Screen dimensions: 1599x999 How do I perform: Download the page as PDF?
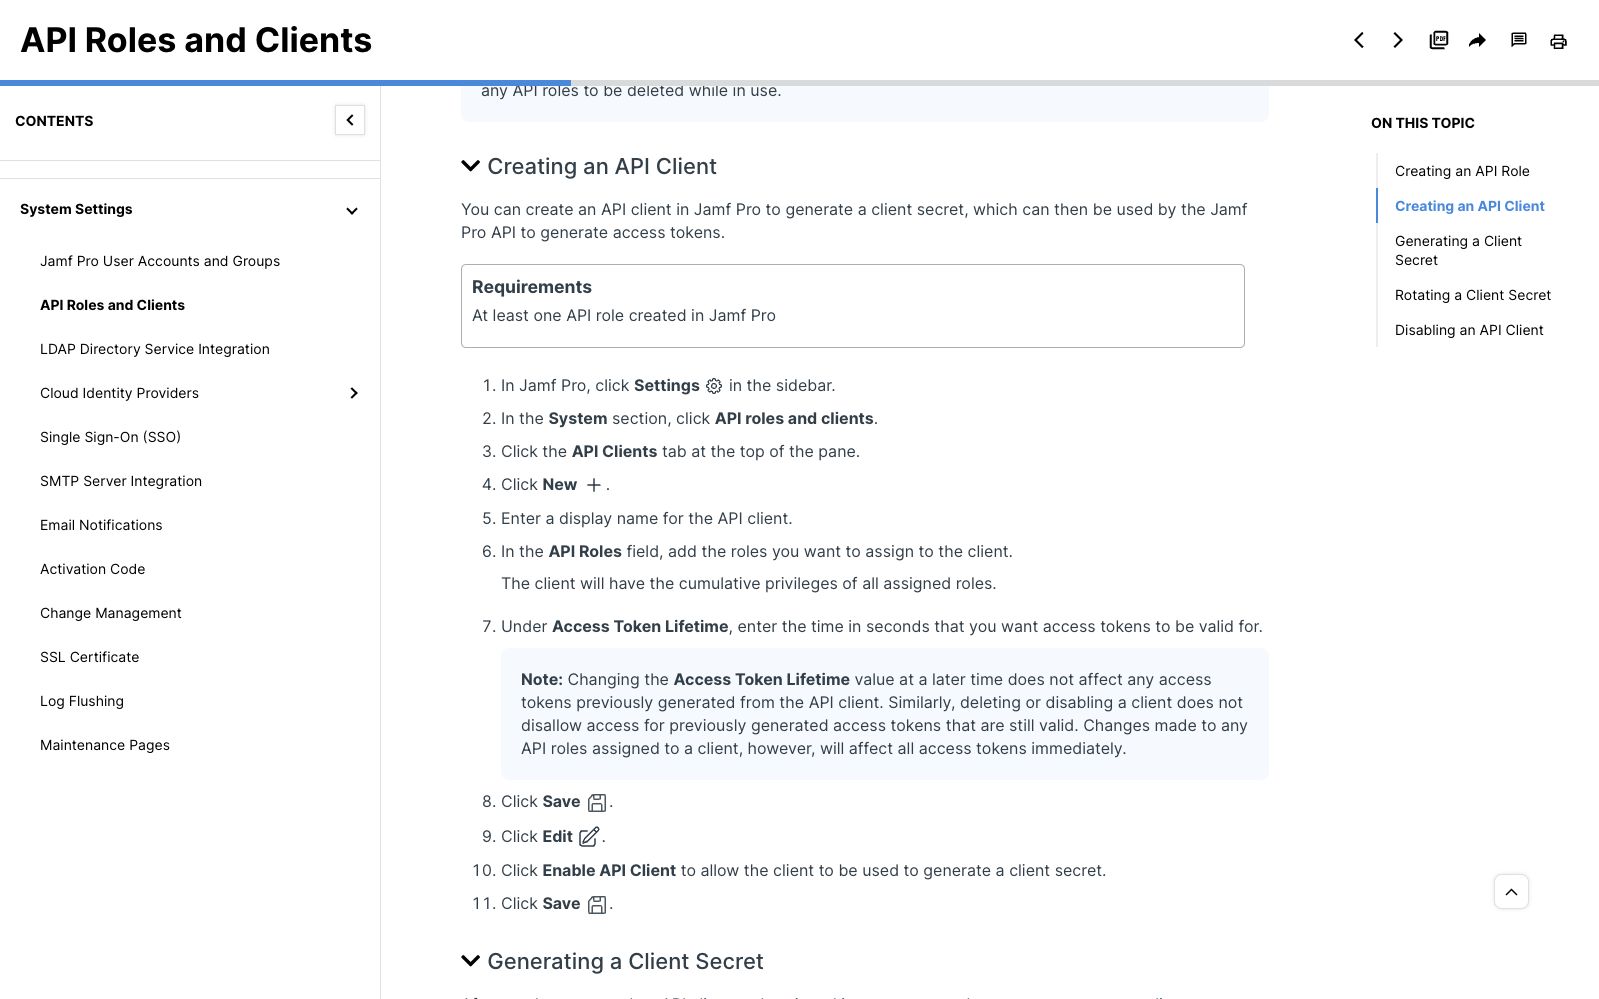point(1439,40)
